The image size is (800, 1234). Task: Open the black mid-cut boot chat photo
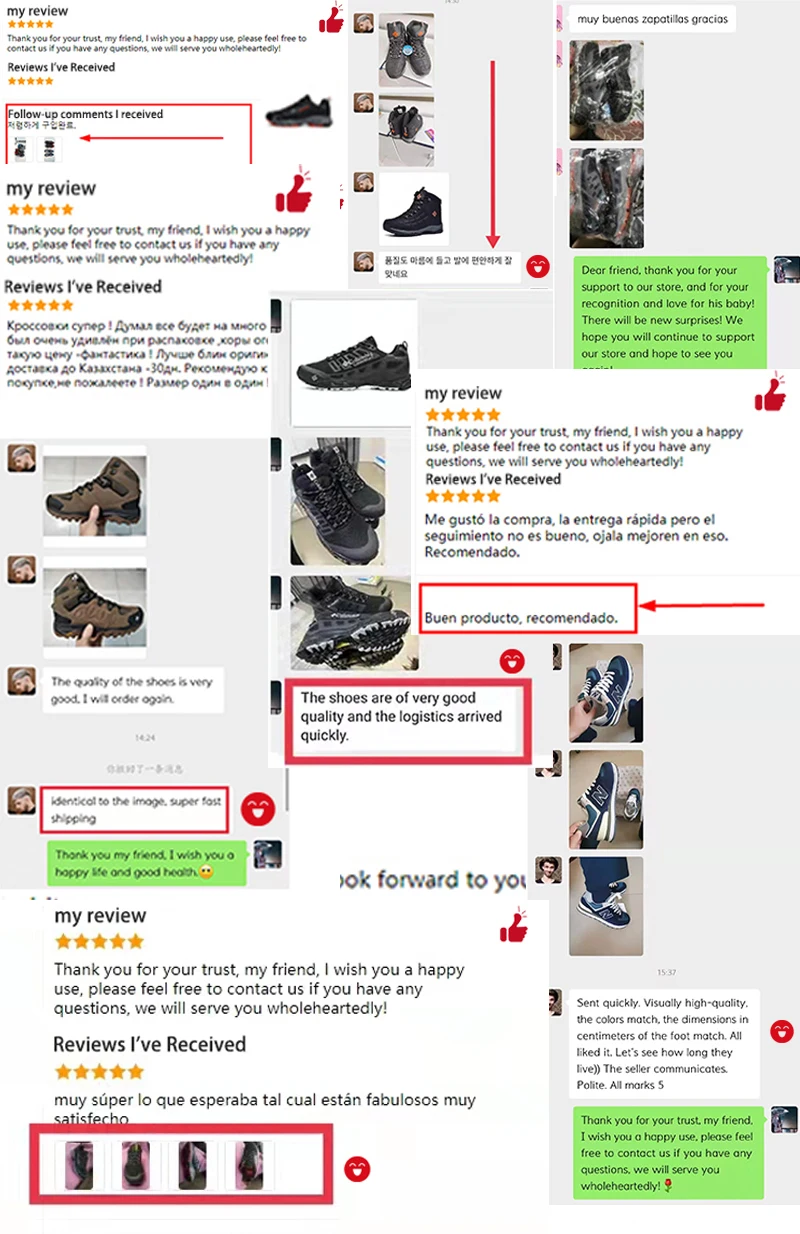414,209
